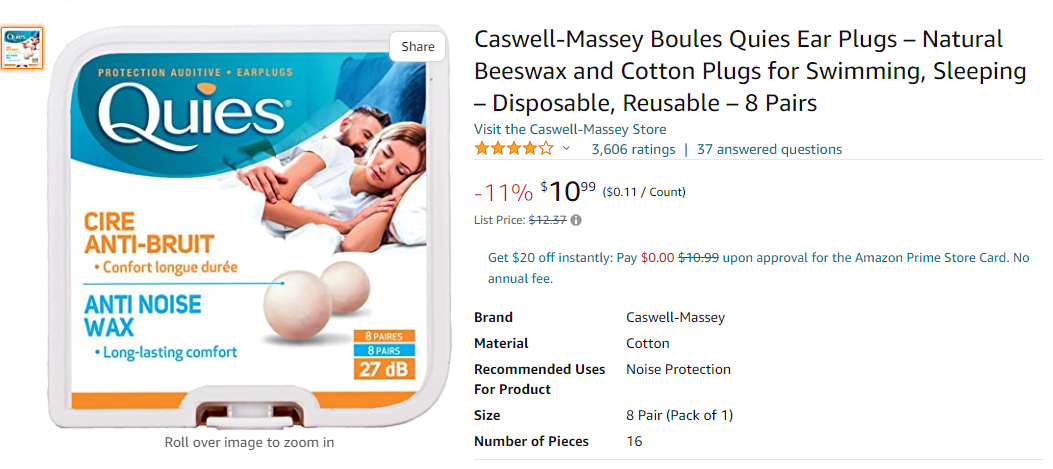1053x469 pixels.
Task: Click the Brand value Caswell-Massey in the table
Action: (x=675, y=317)
